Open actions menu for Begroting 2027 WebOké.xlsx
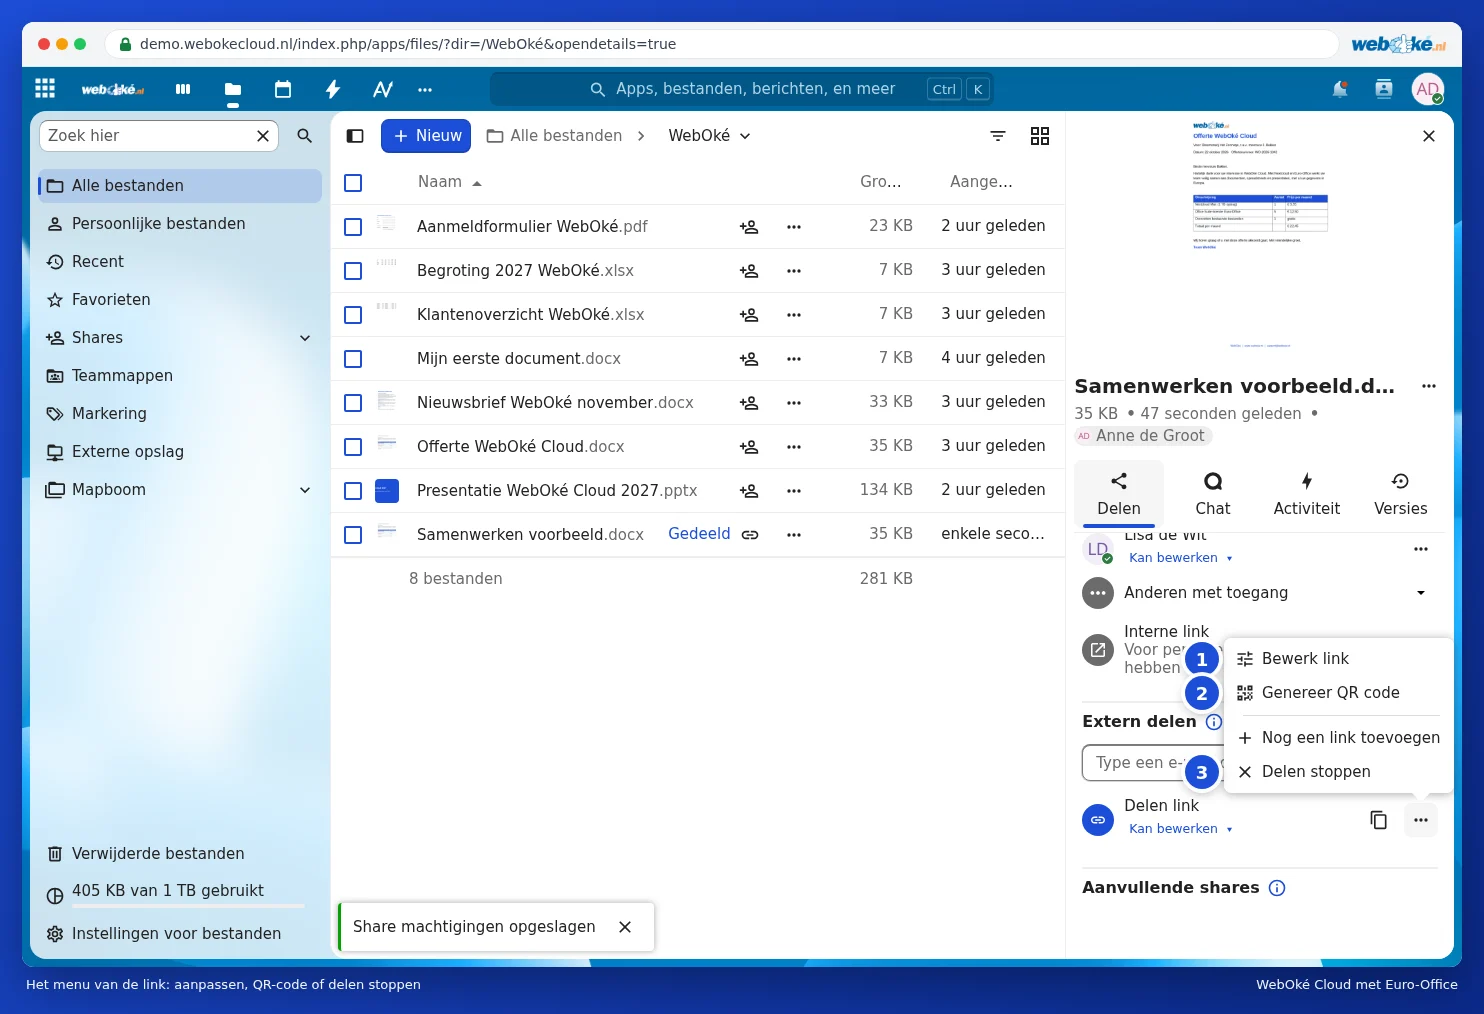1484x1014 pixels. coord(794,271)
